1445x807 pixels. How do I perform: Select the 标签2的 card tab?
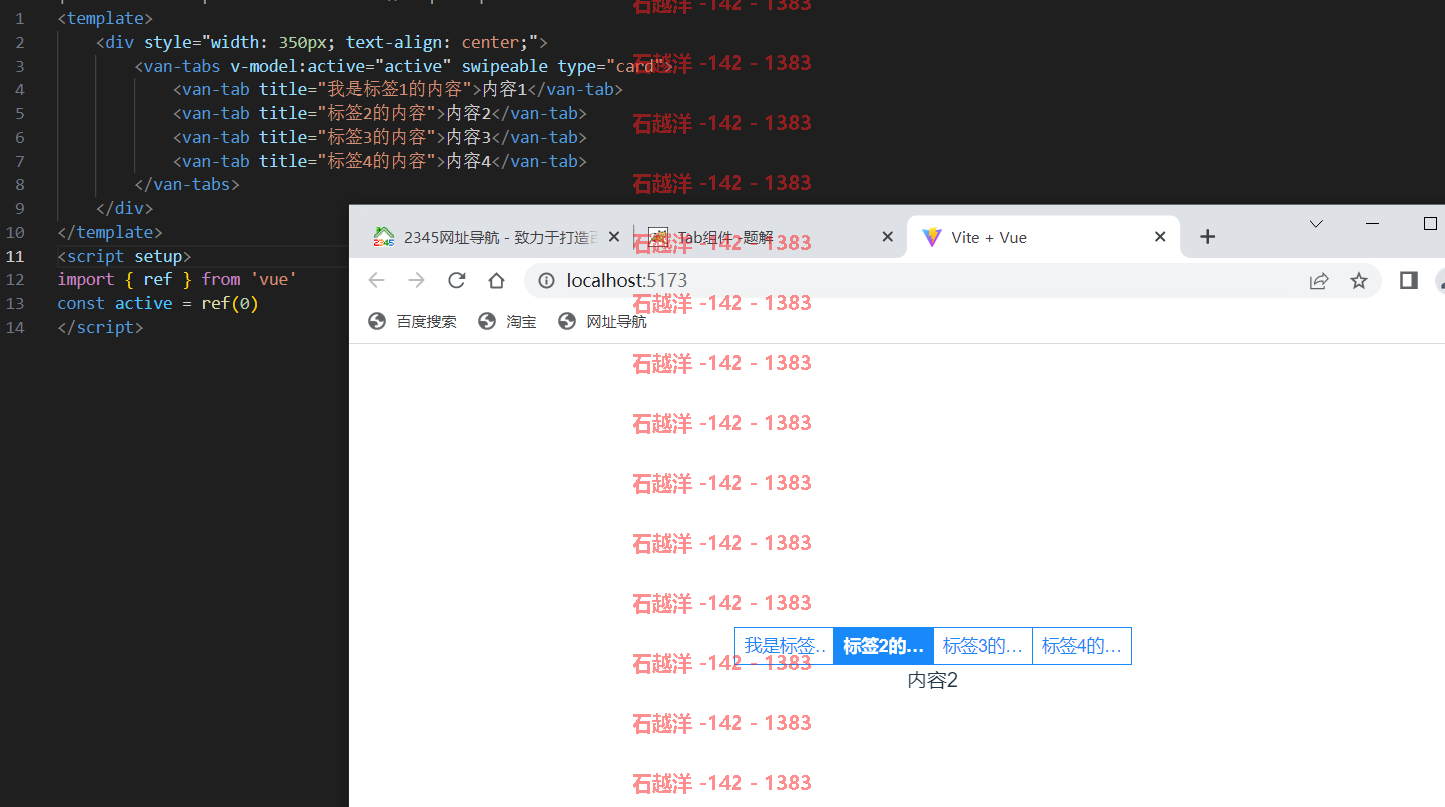click(883, 646)
